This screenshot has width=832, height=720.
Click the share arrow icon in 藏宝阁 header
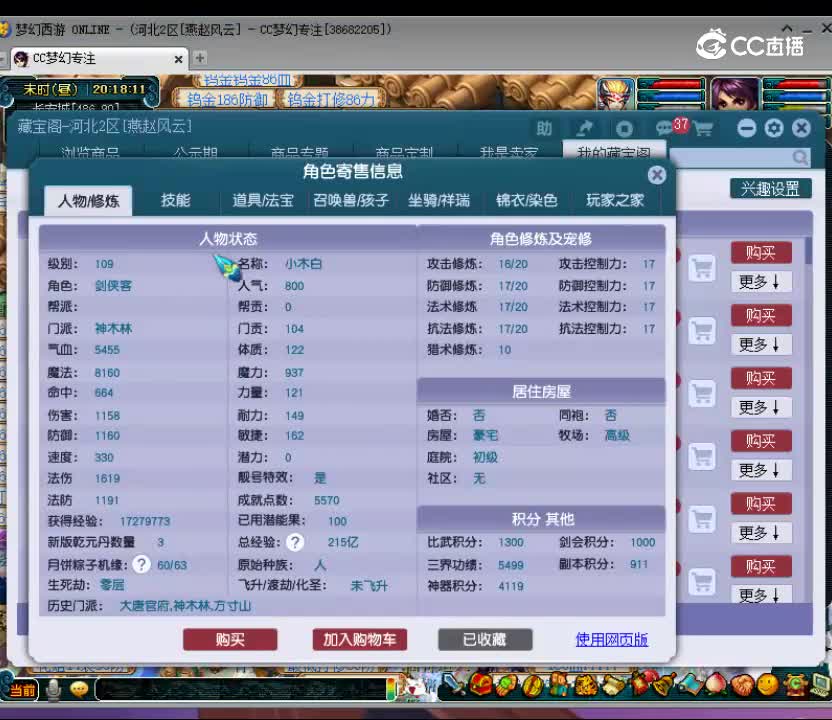584,128
